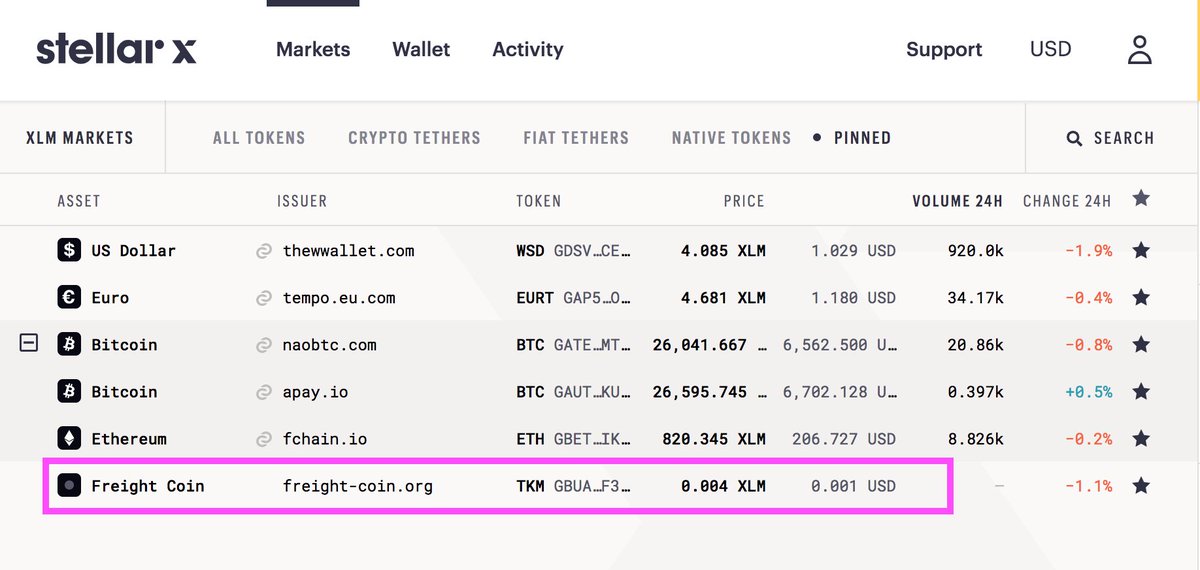Filter by NATIVE TOKENS
This screenshot has width=1200, height=570.
click(x=731, y=138)
